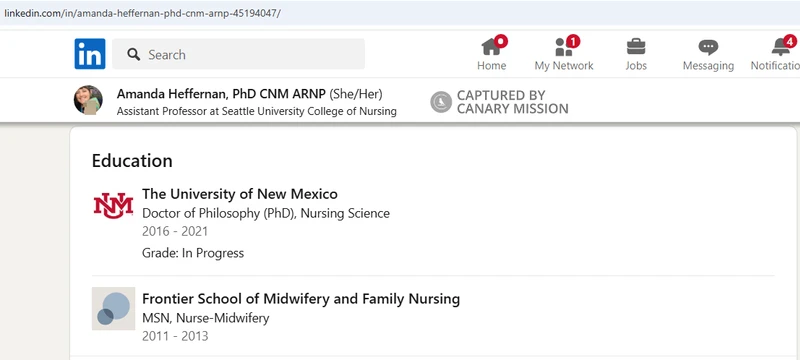Click the Jobs label in navigation
800x360 pixels.
tap(636, 65)
